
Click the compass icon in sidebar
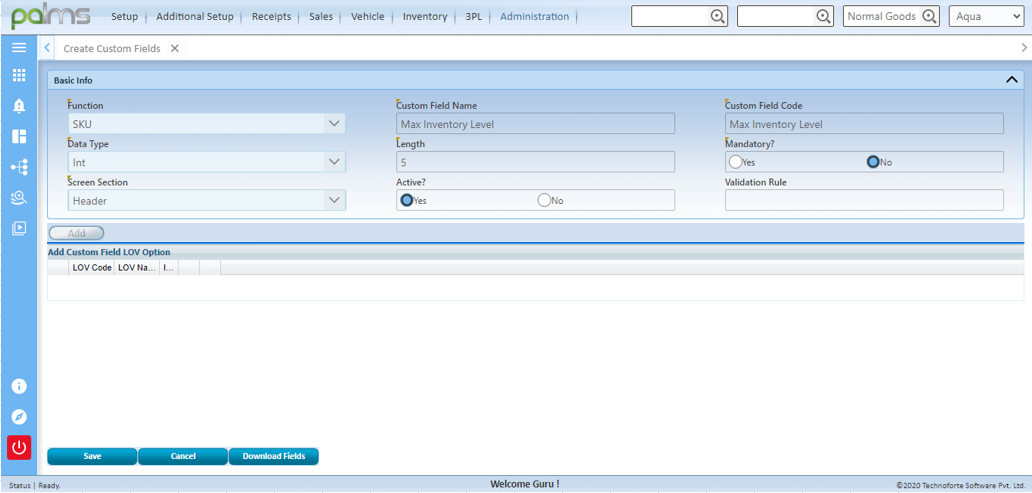pyautogui.click(x=19, y=416)
